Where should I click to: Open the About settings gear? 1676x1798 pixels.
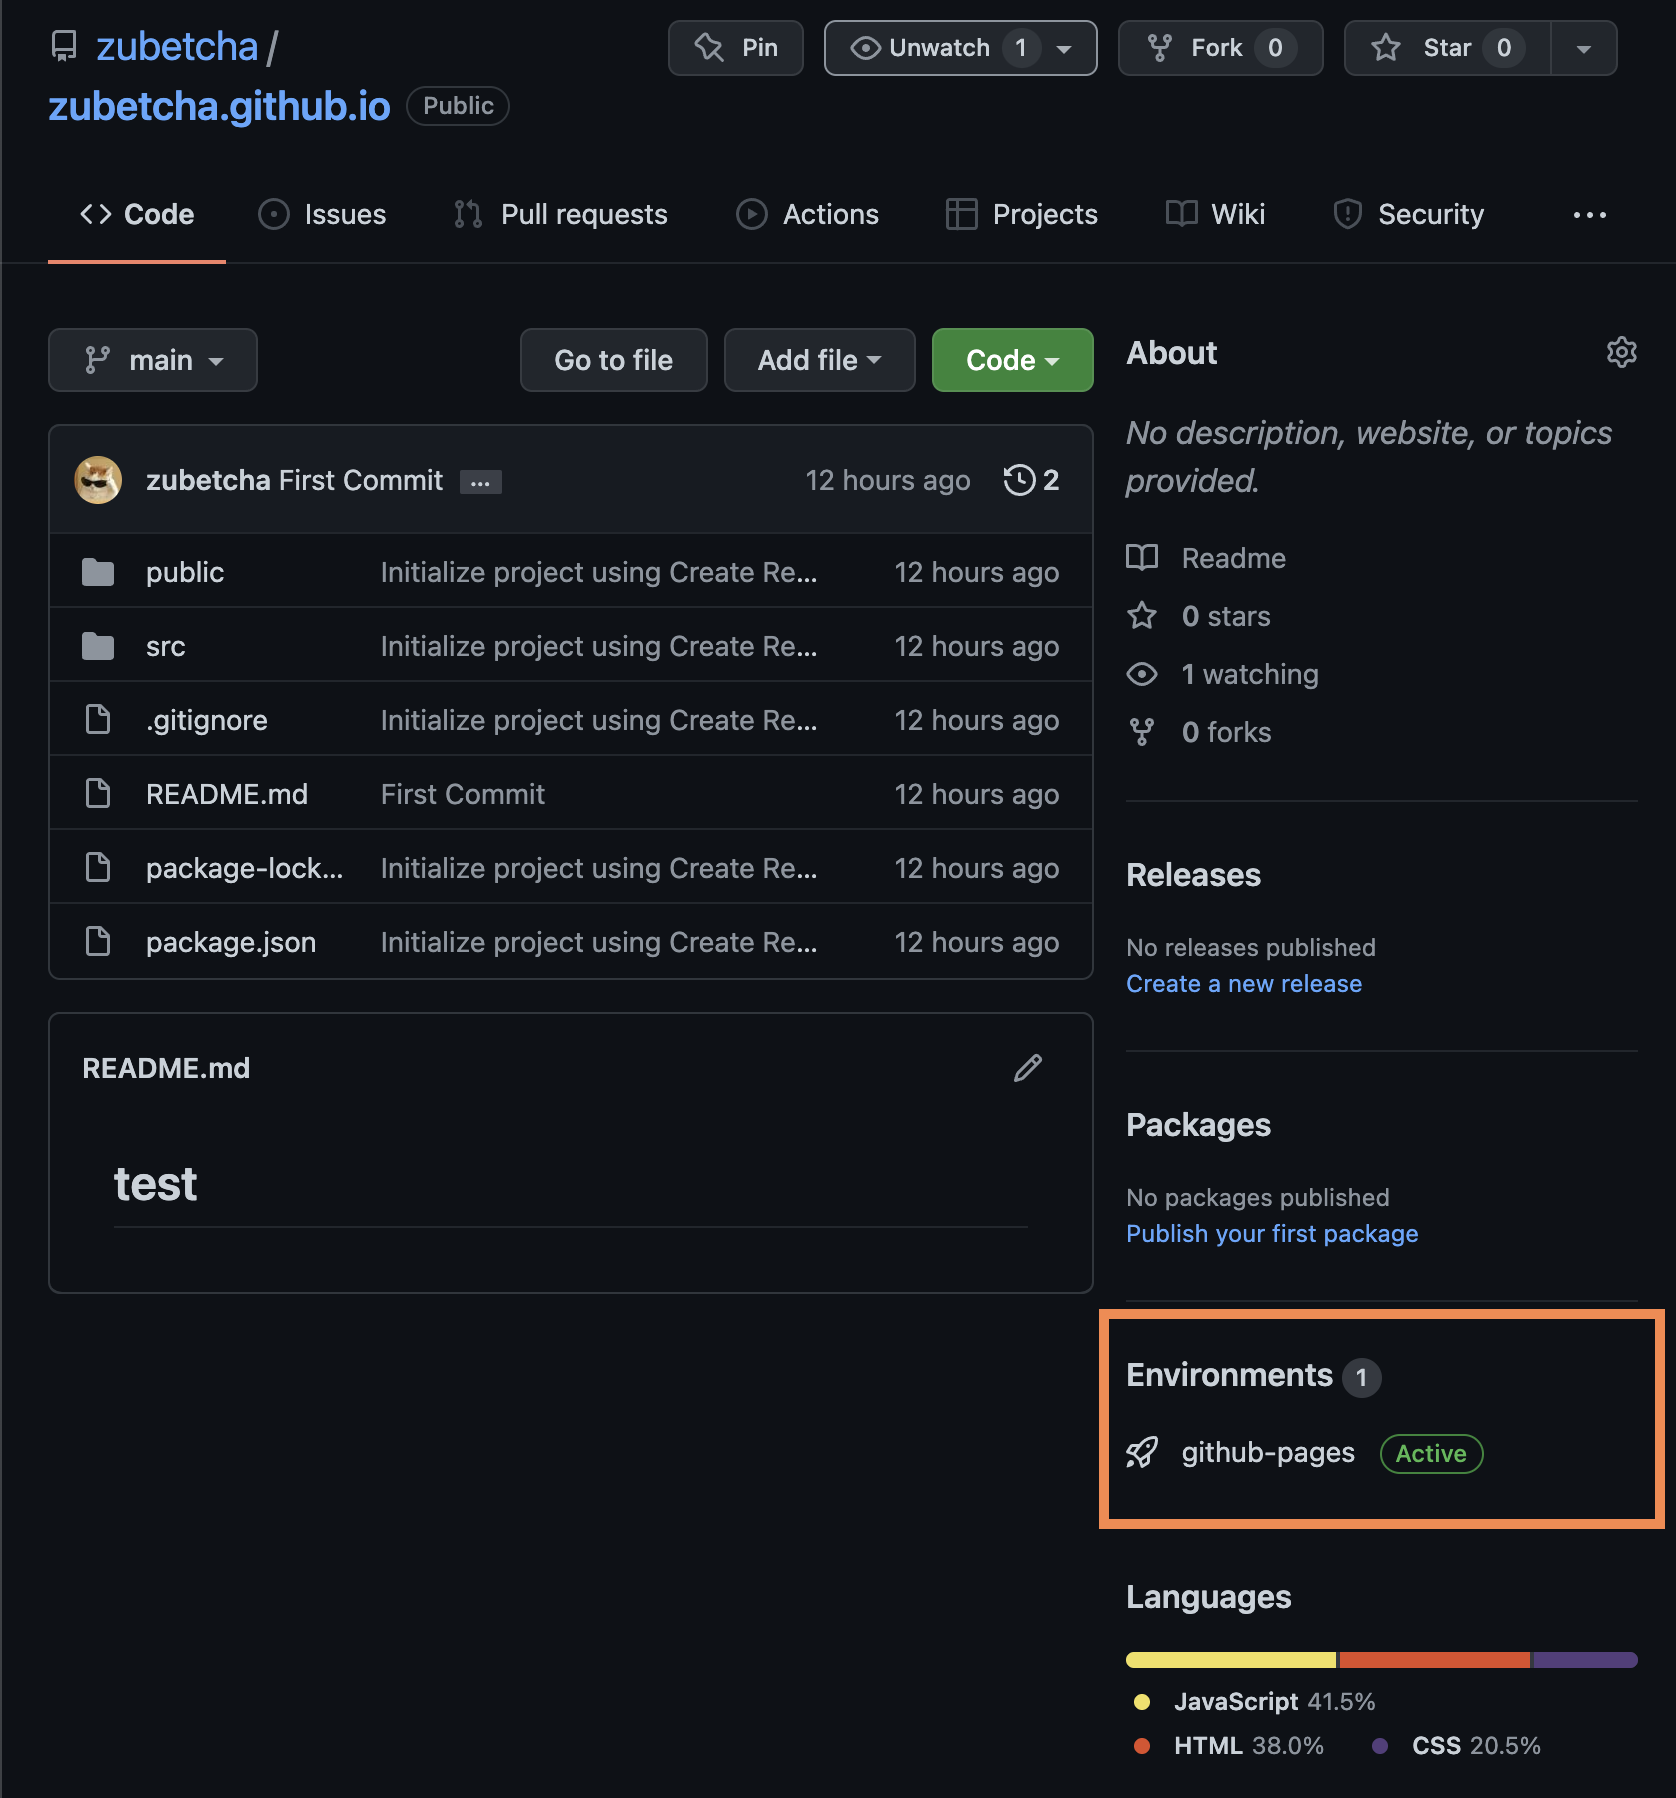pyautogui.click(x=1621, y=352)
